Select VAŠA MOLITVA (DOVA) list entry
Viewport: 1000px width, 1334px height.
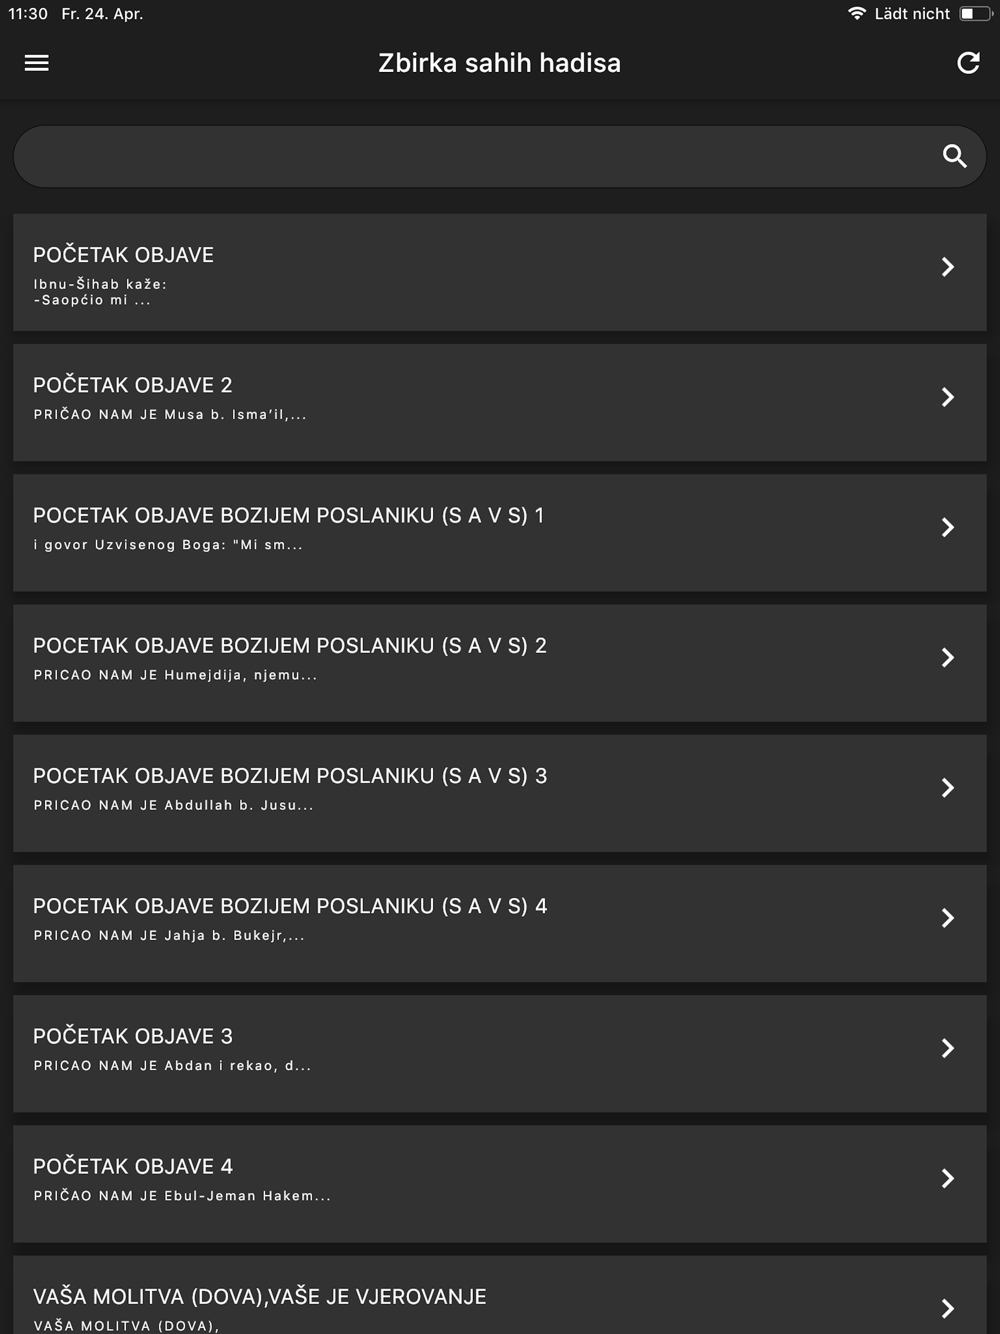click(500, 1295)
